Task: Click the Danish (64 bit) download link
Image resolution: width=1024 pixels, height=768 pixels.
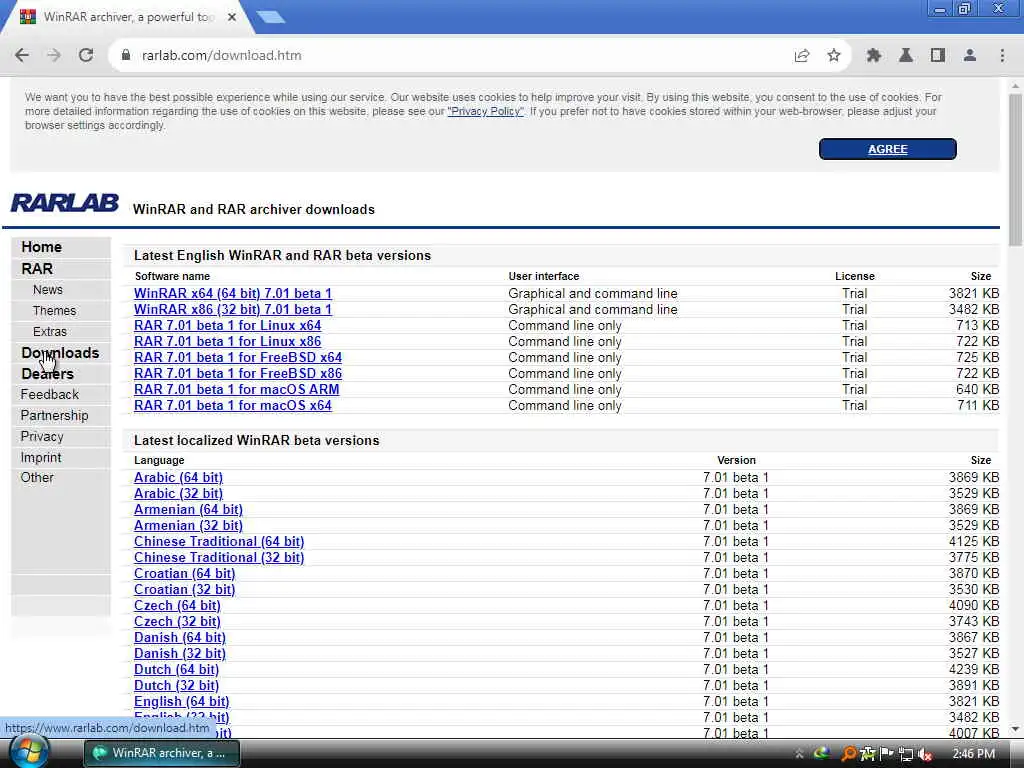Action: 180,637
